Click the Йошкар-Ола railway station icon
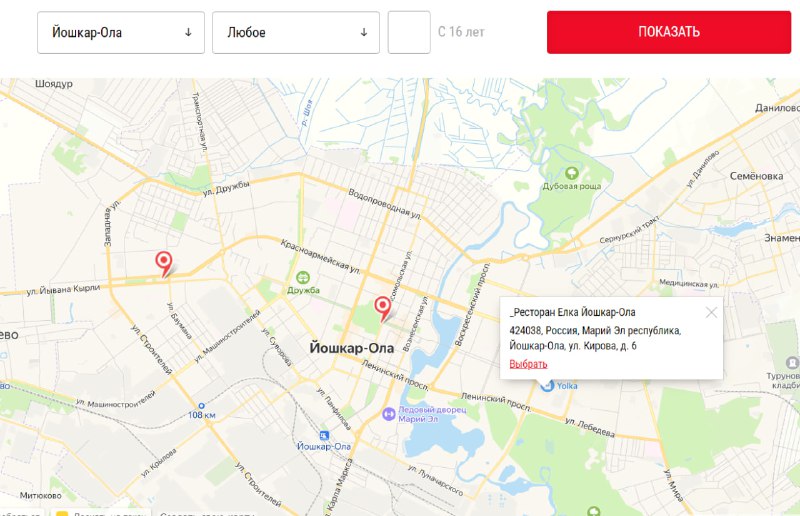The width and height of the screenshot is (800, 516). (x=324, y=435)
